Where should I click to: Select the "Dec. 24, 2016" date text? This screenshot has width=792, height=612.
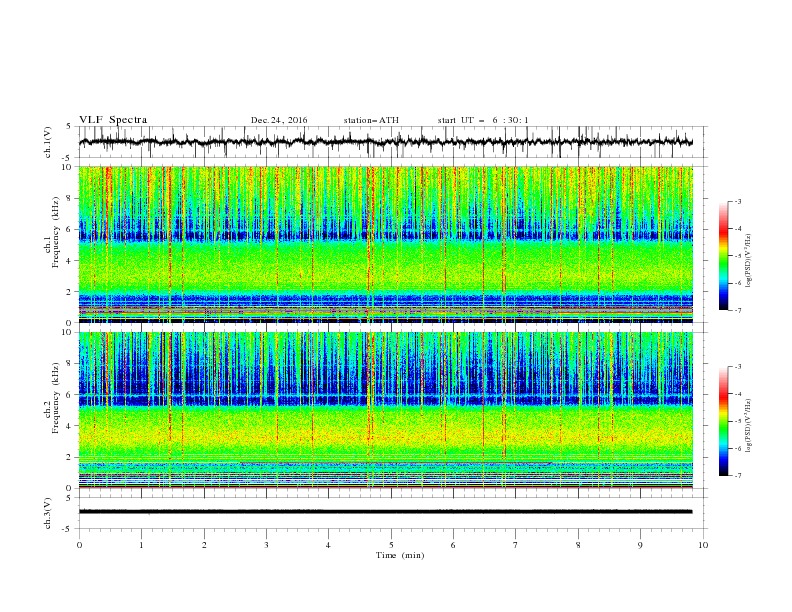coord(279,120)
